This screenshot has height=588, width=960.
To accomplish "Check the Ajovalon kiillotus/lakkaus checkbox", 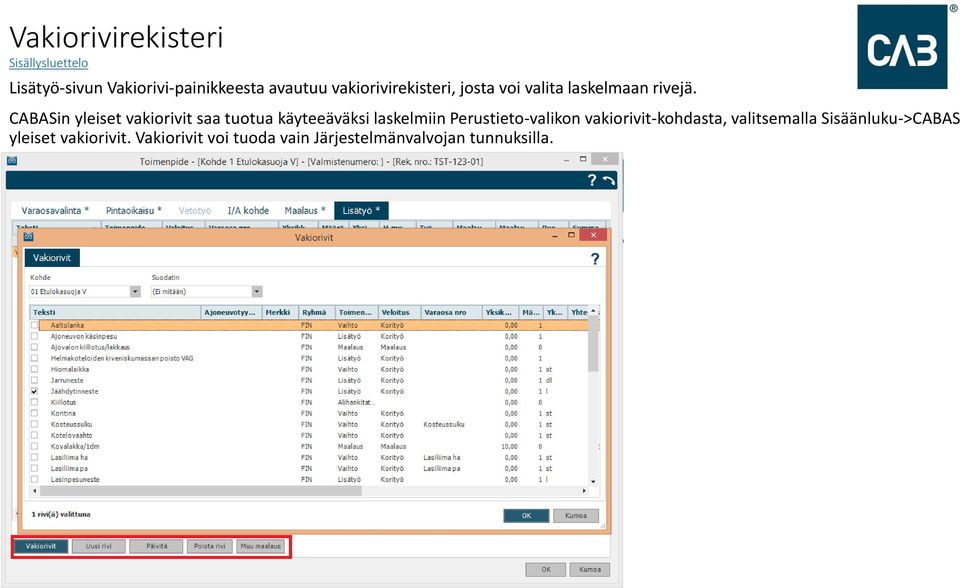I will [x=35, y=347].
